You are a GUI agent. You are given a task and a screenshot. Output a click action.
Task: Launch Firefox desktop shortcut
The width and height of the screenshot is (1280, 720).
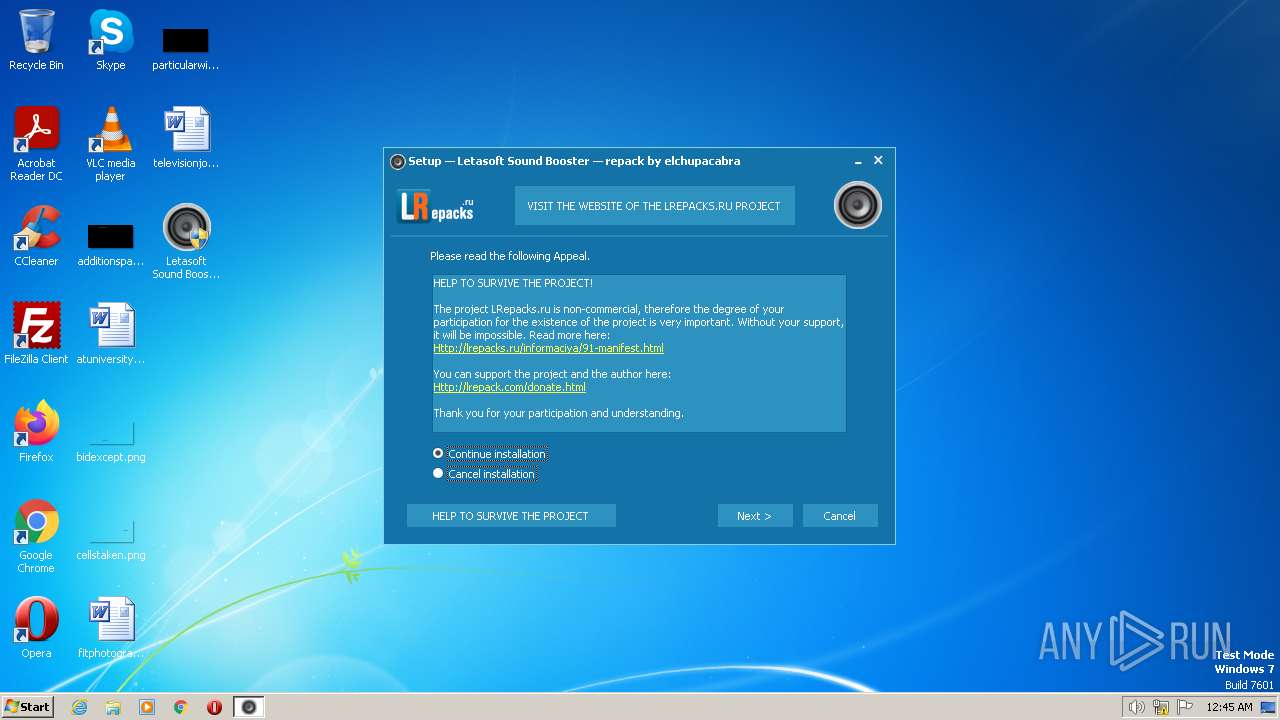[36, 431]
